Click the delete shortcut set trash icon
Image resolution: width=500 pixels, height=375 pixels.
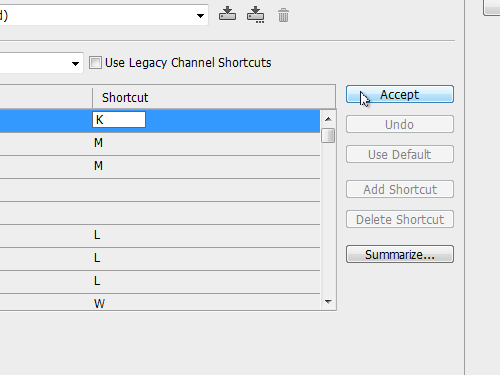pos(283,15)
